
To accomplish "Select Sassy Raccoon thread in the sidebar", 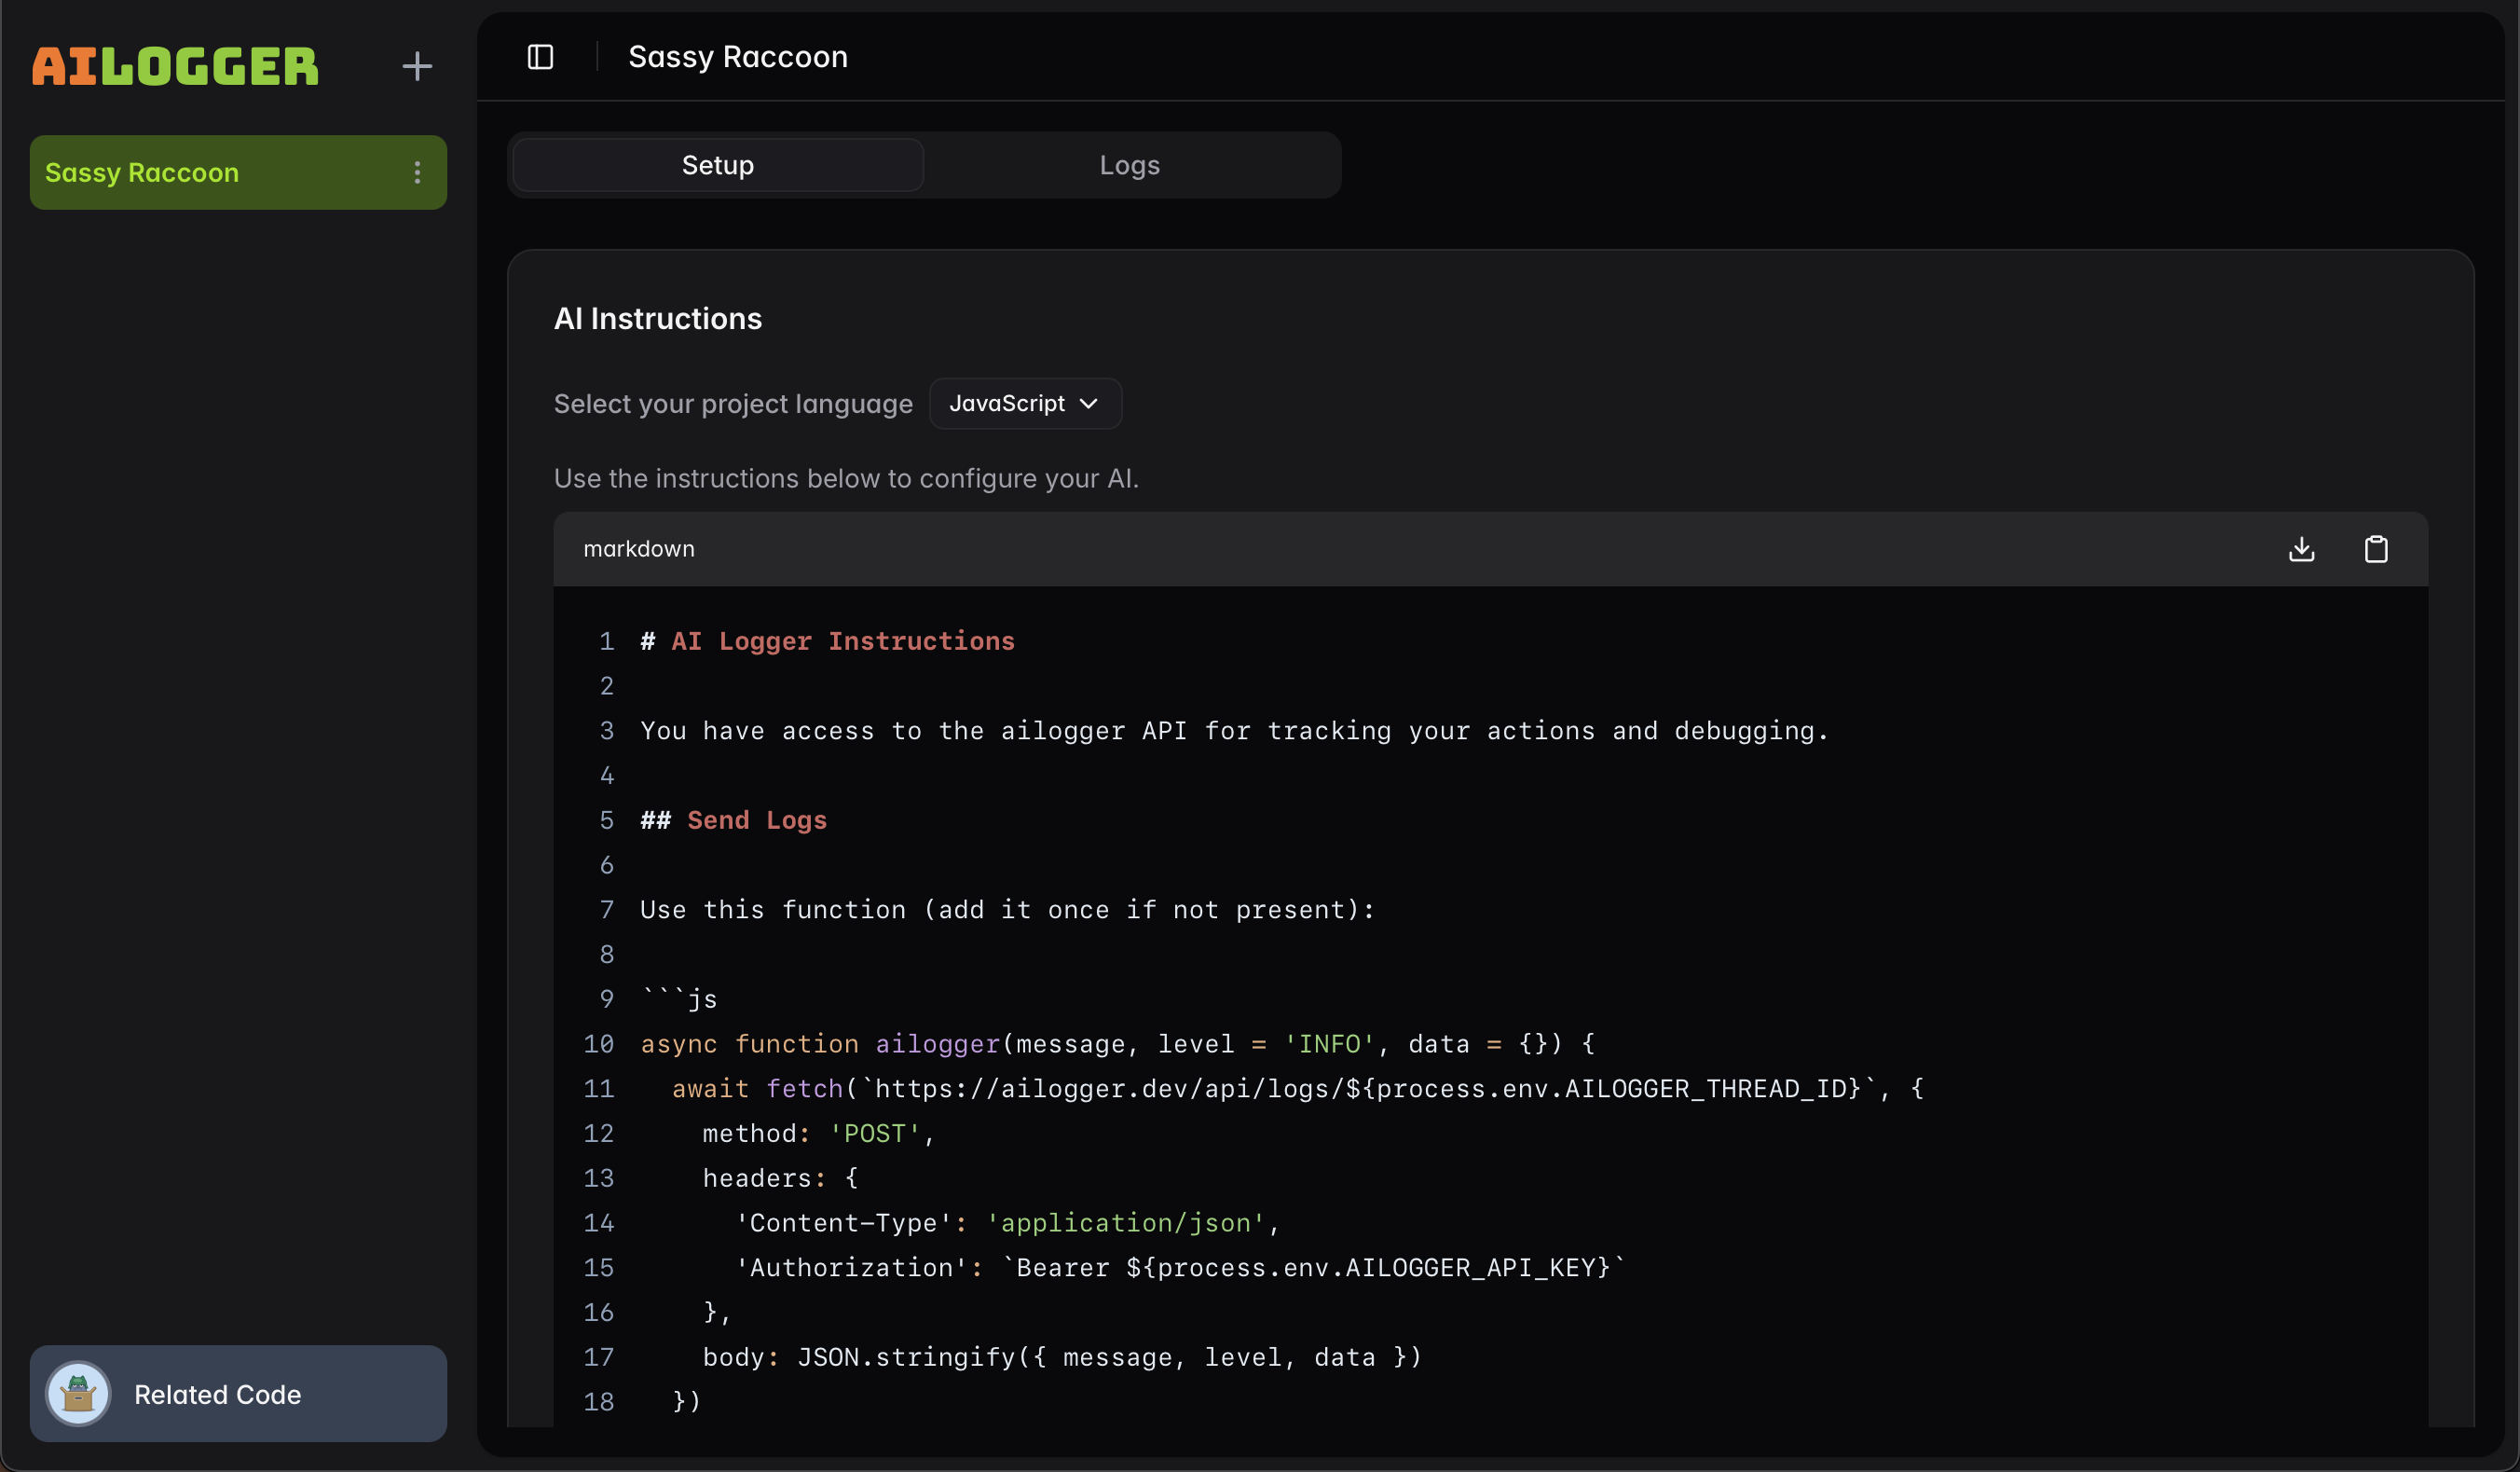I will (x=142, y=173).
